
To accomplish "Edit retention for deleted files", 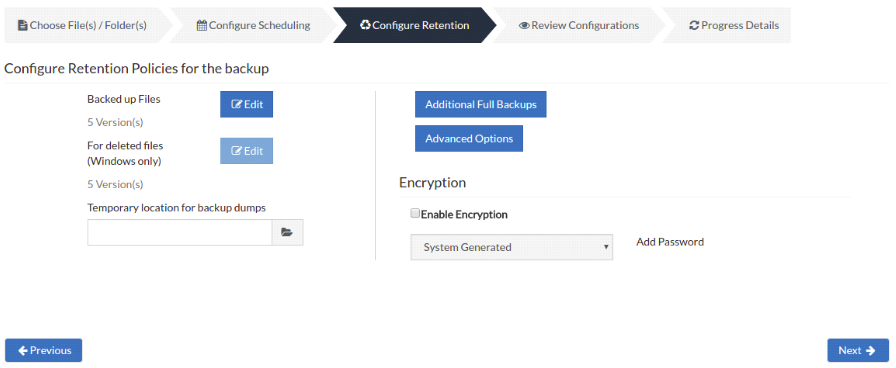I will (x=246, y=151).
